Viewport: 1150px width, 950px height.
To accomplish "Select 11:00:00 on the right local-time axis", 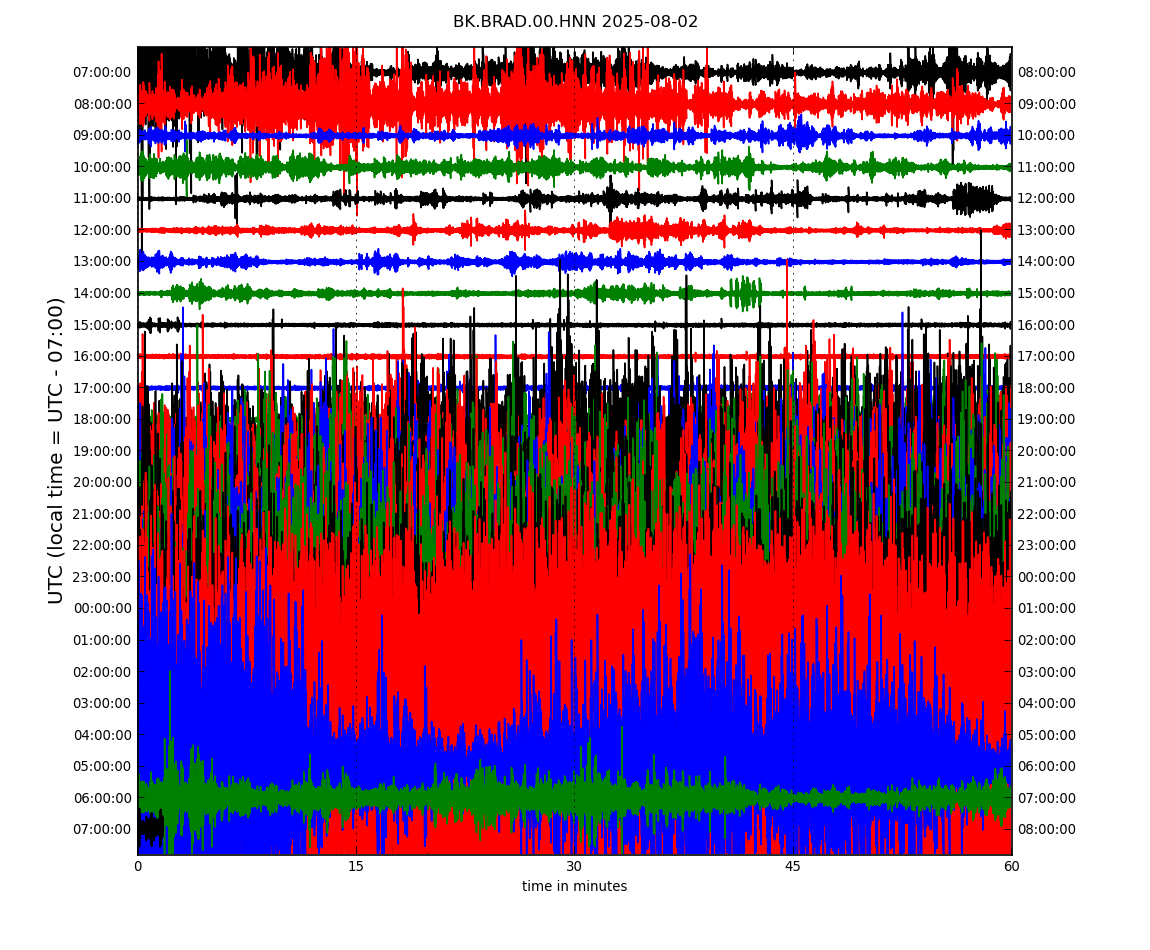I will (x=1047, y=167).
